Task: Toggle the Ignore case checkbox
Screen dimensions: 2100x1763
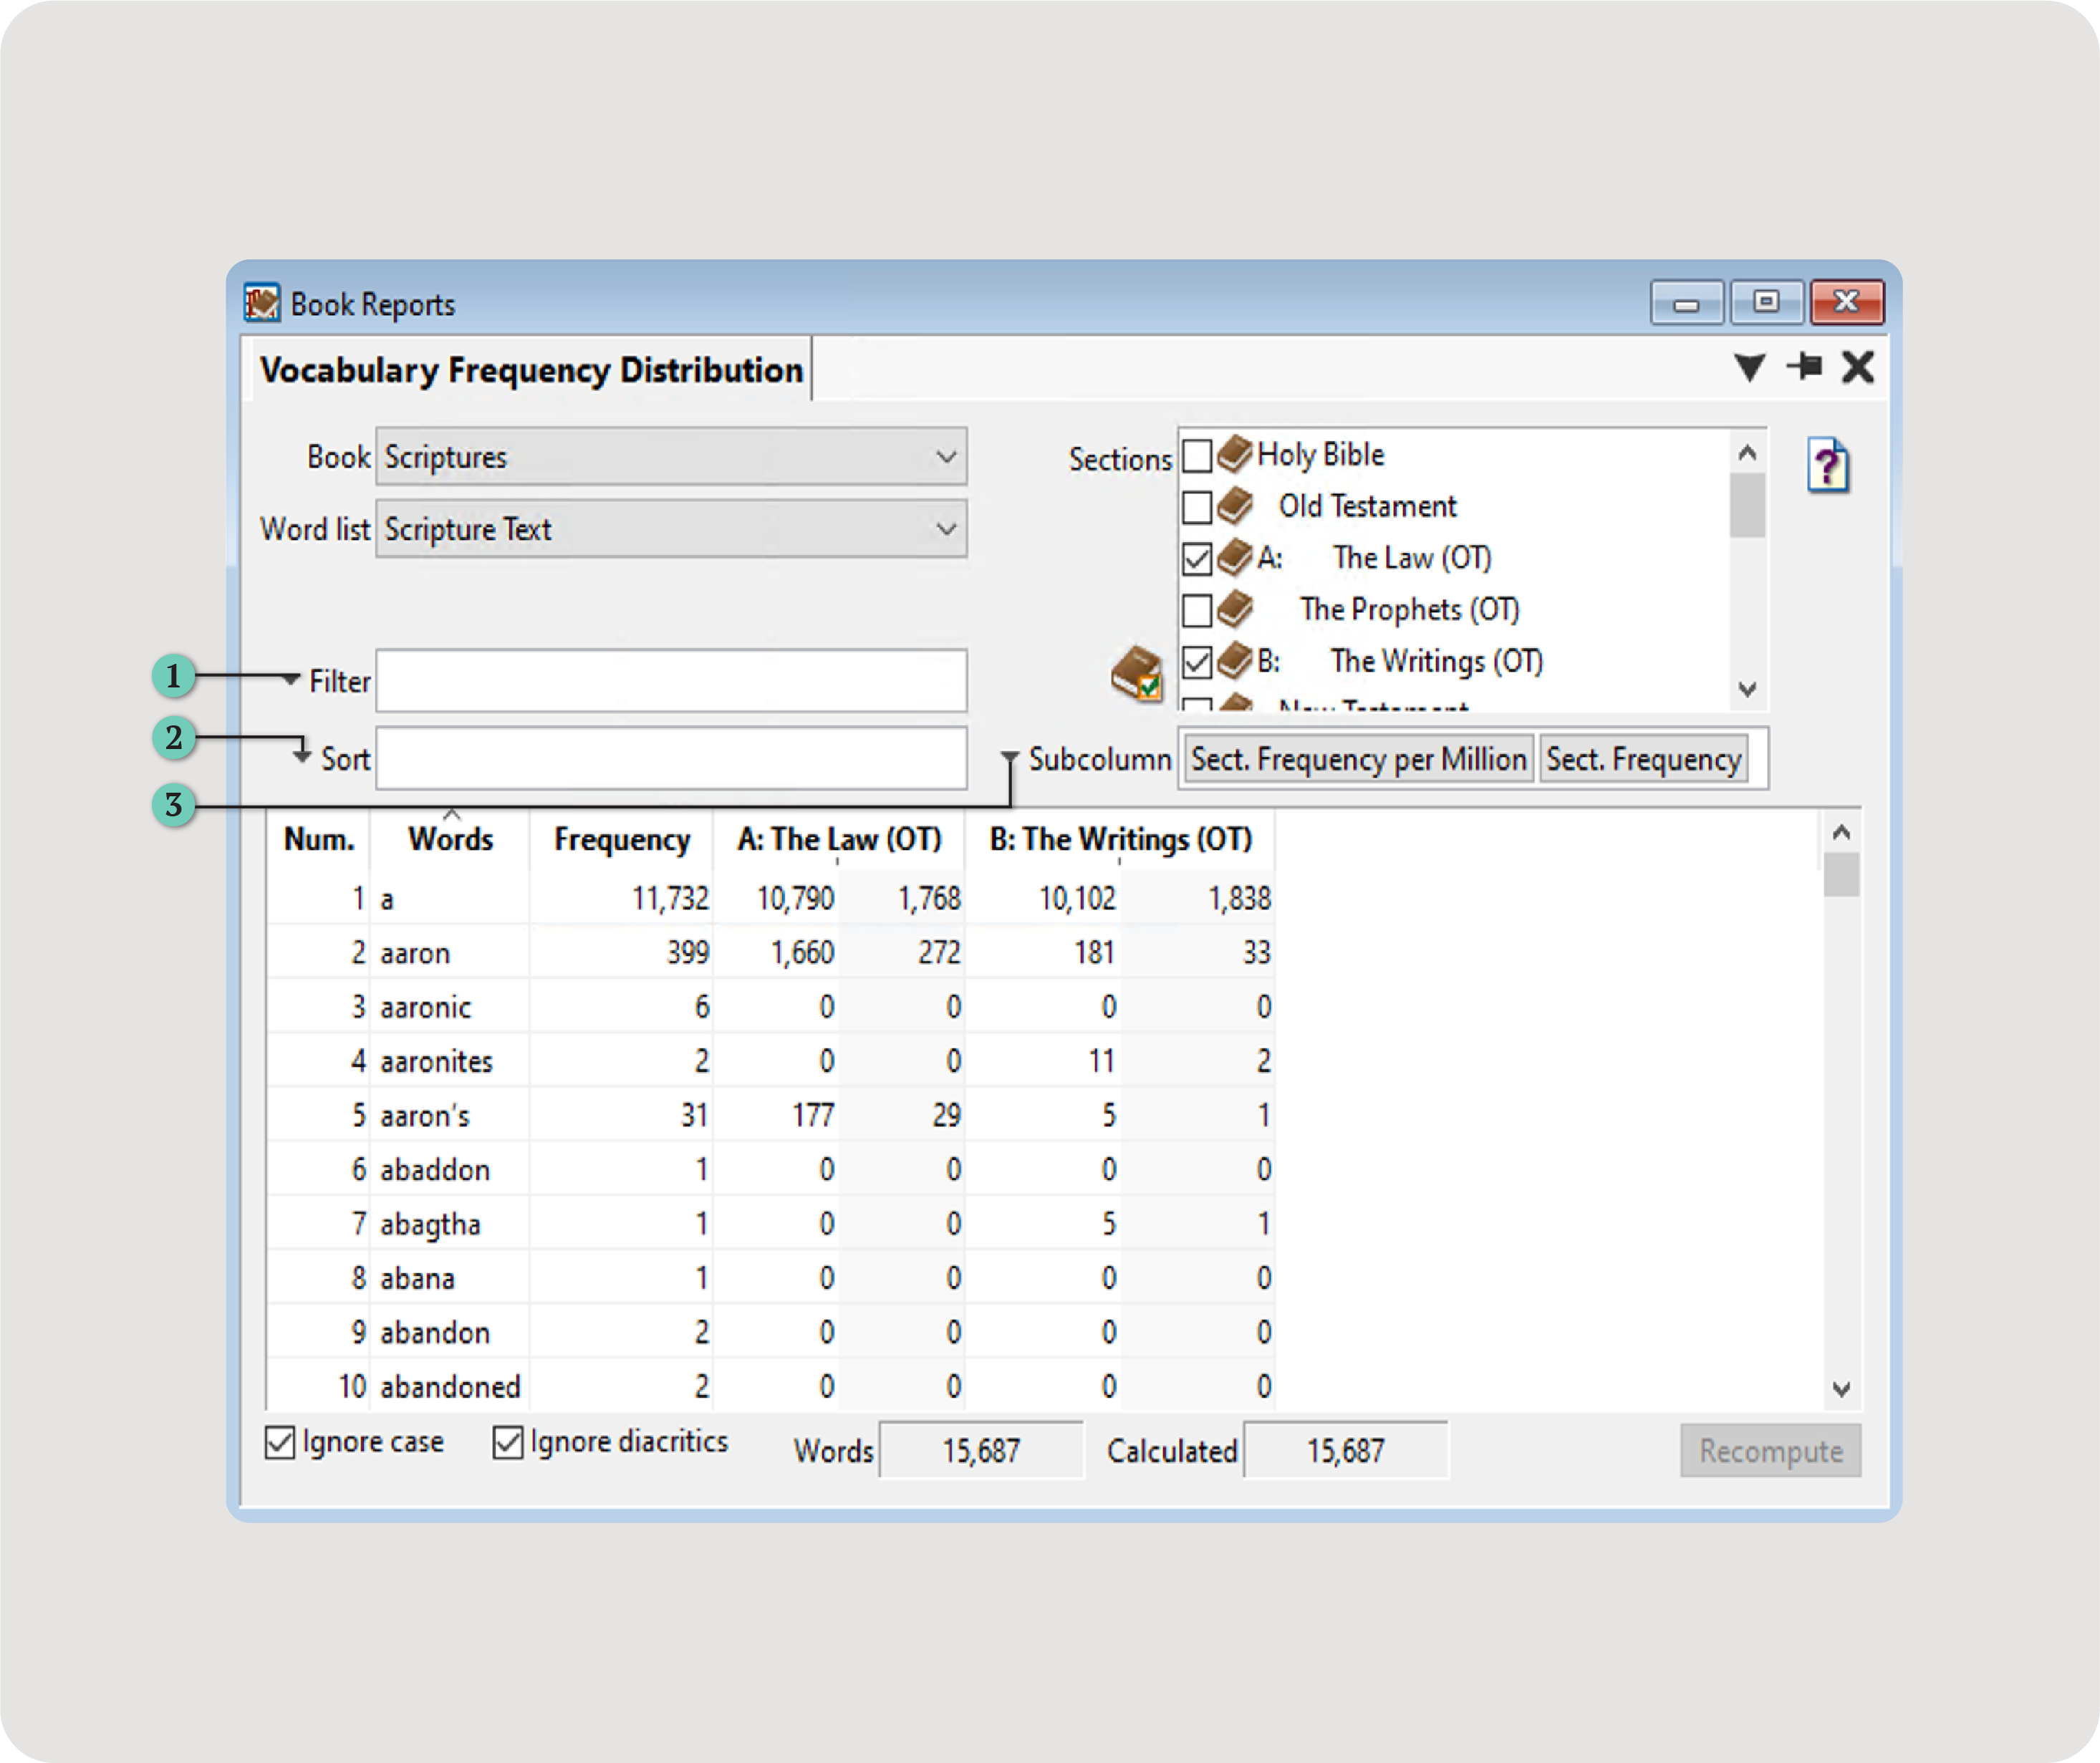Action: [x=280, y=1442]
